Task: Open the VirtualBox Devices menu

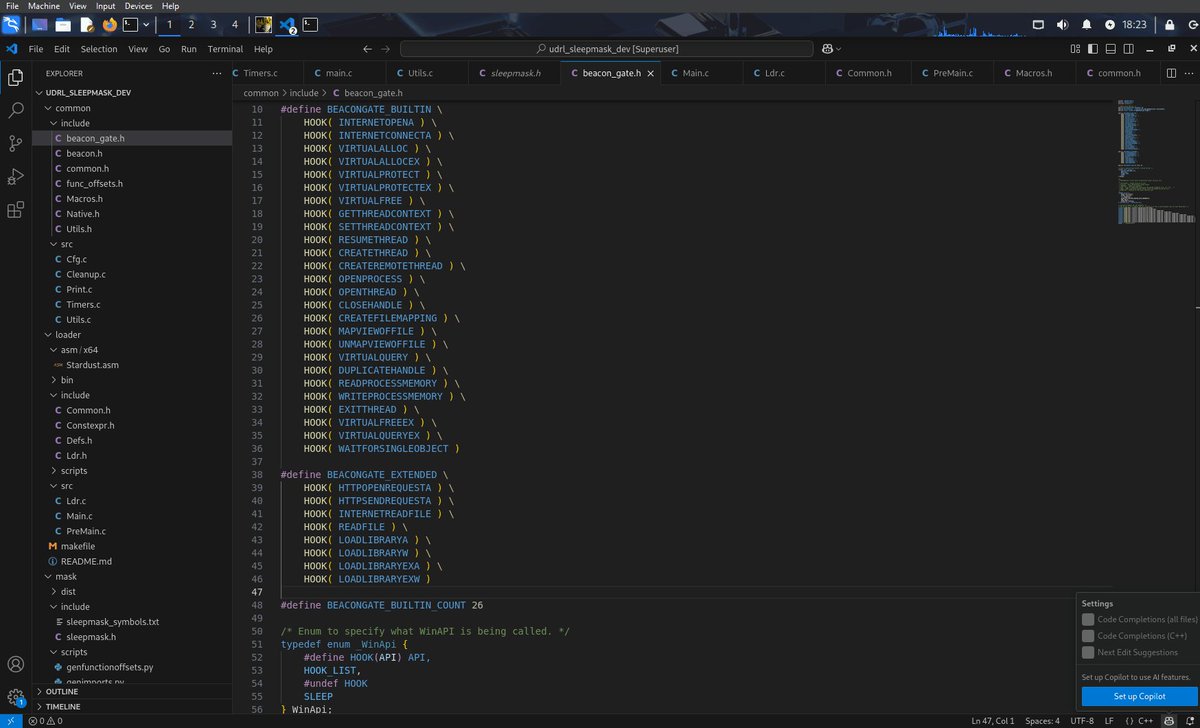Action: 138,6
